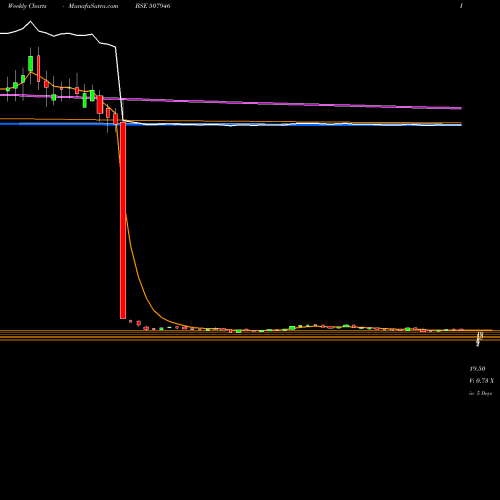Viewport: 500px width, 500px height.
Task: Click the huge red crash candlestick
Action: tap(123, 220)
